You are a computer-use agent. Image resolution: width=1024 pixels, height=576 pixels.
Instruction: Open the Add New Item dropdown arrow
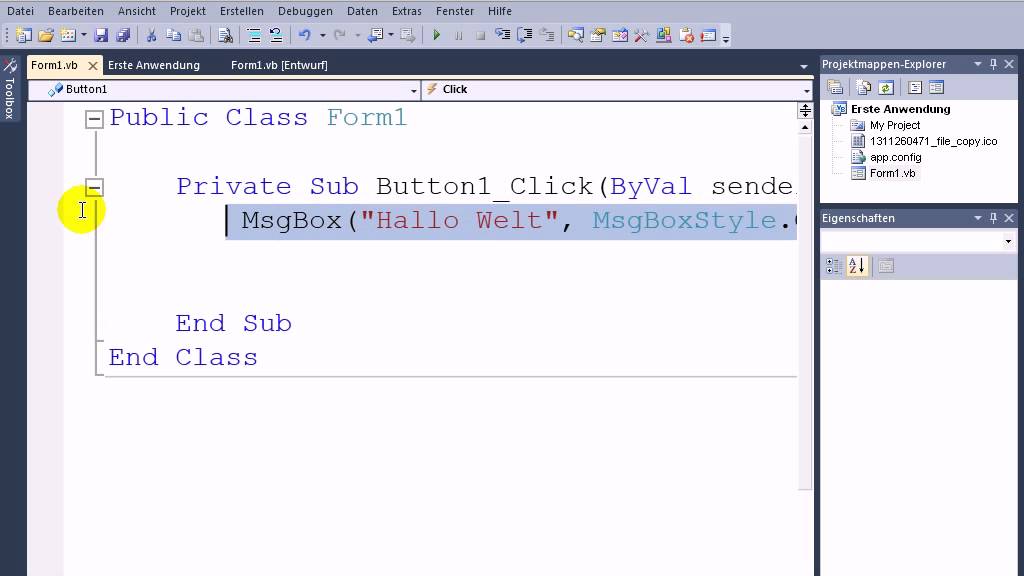tap(84, 35)
